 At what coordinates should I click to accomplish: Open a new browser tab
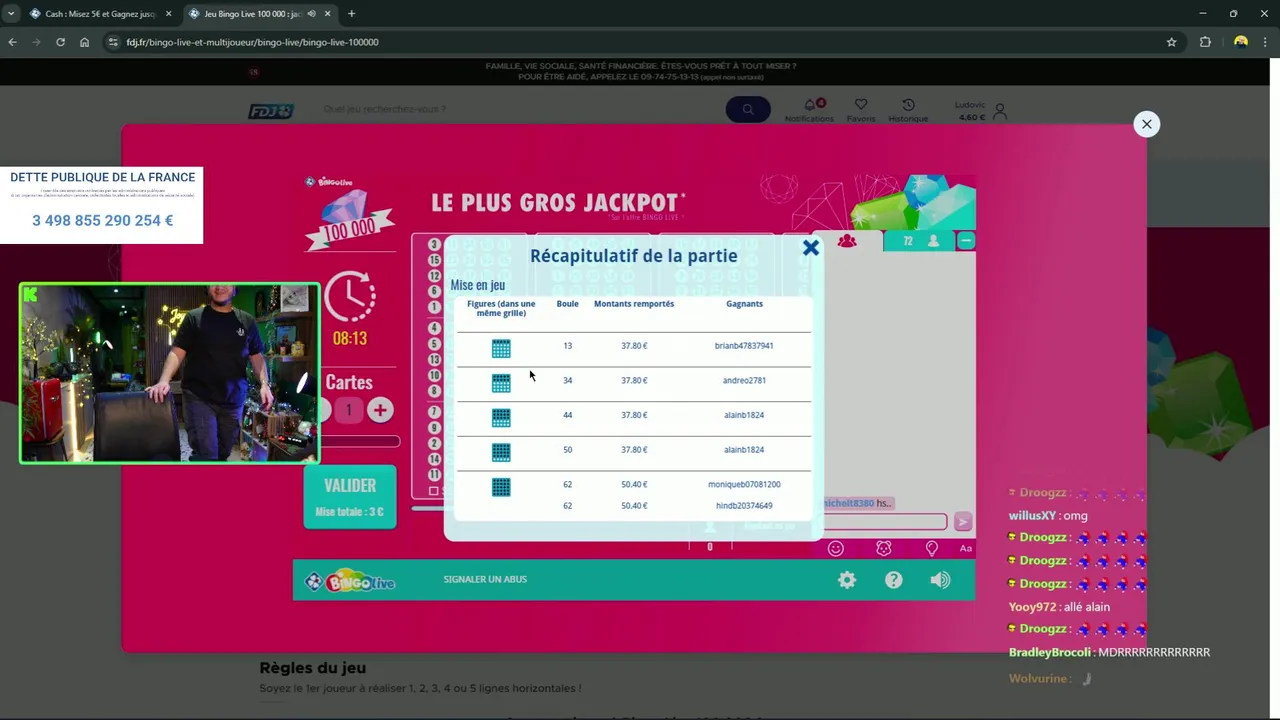click(x=351, y=14)
